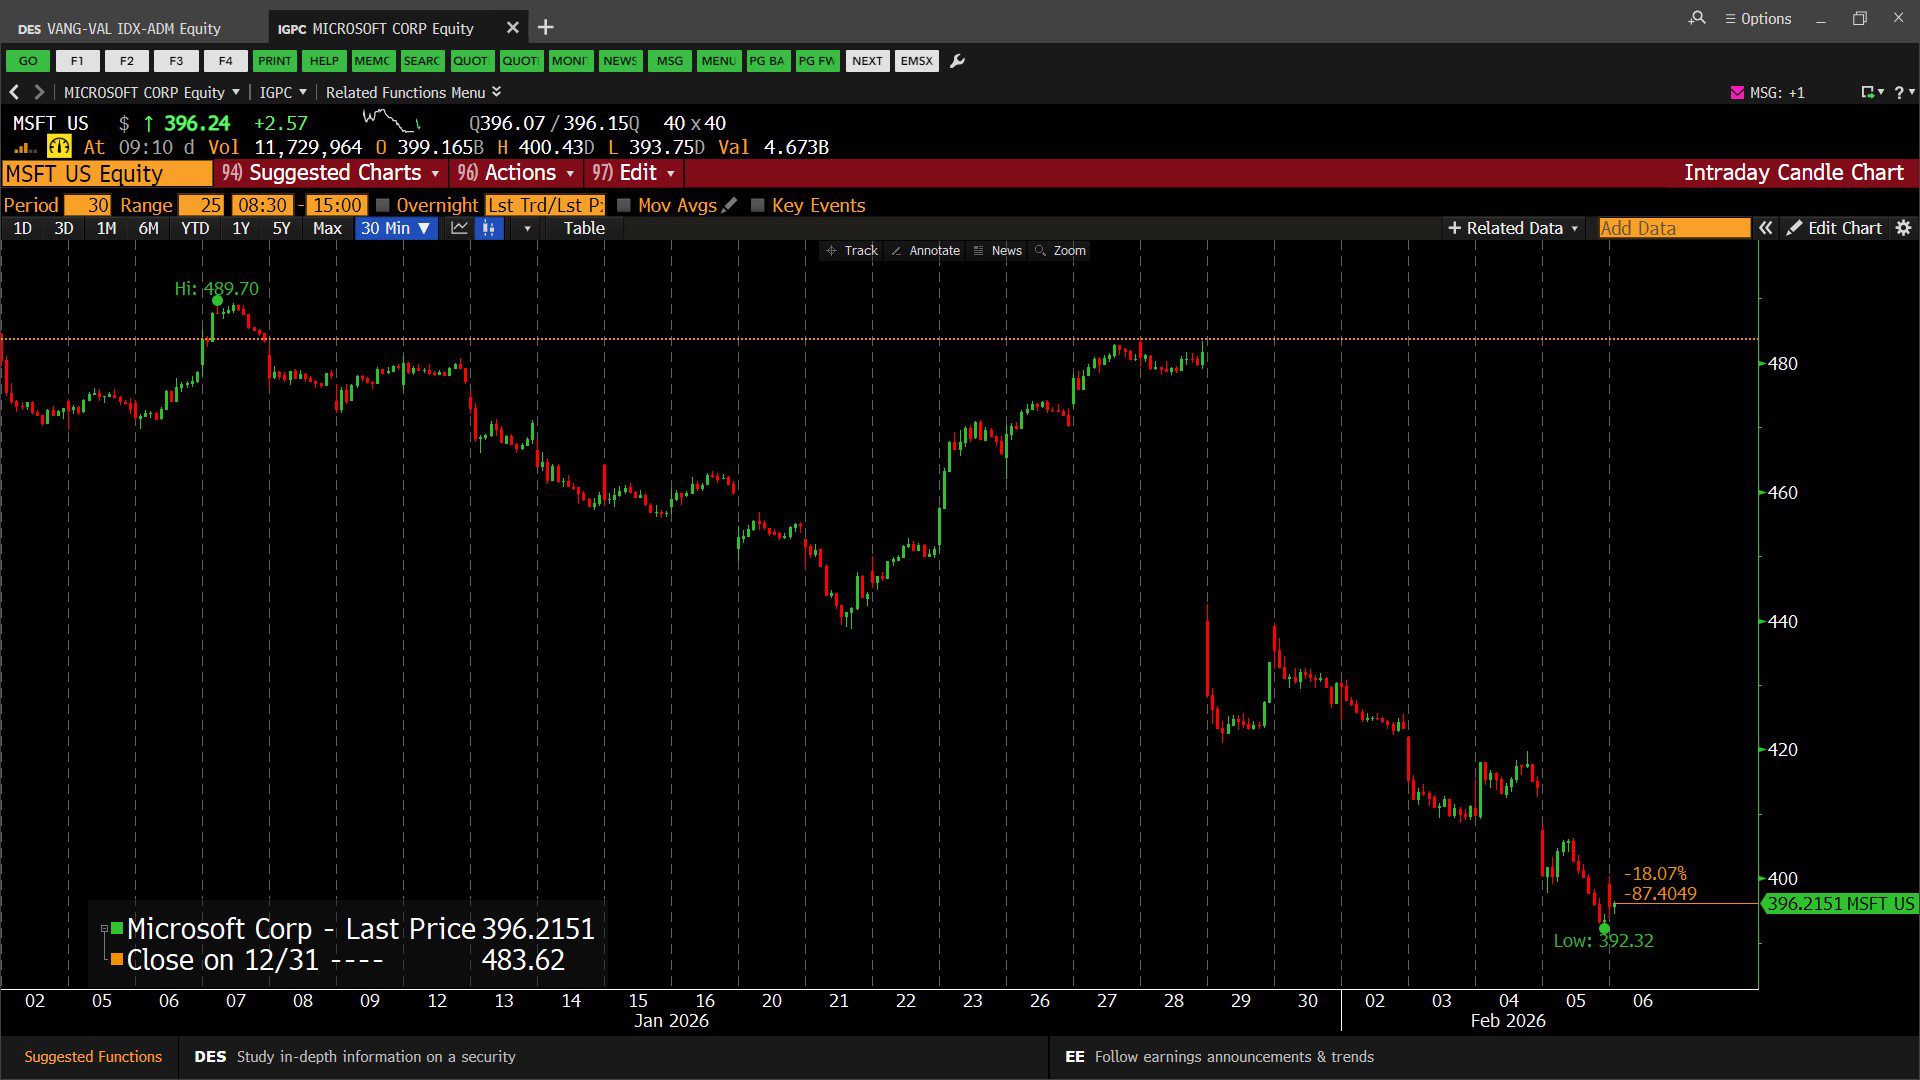
Task: Select the 1M range toggle
Action: click(x=107, y=228)
